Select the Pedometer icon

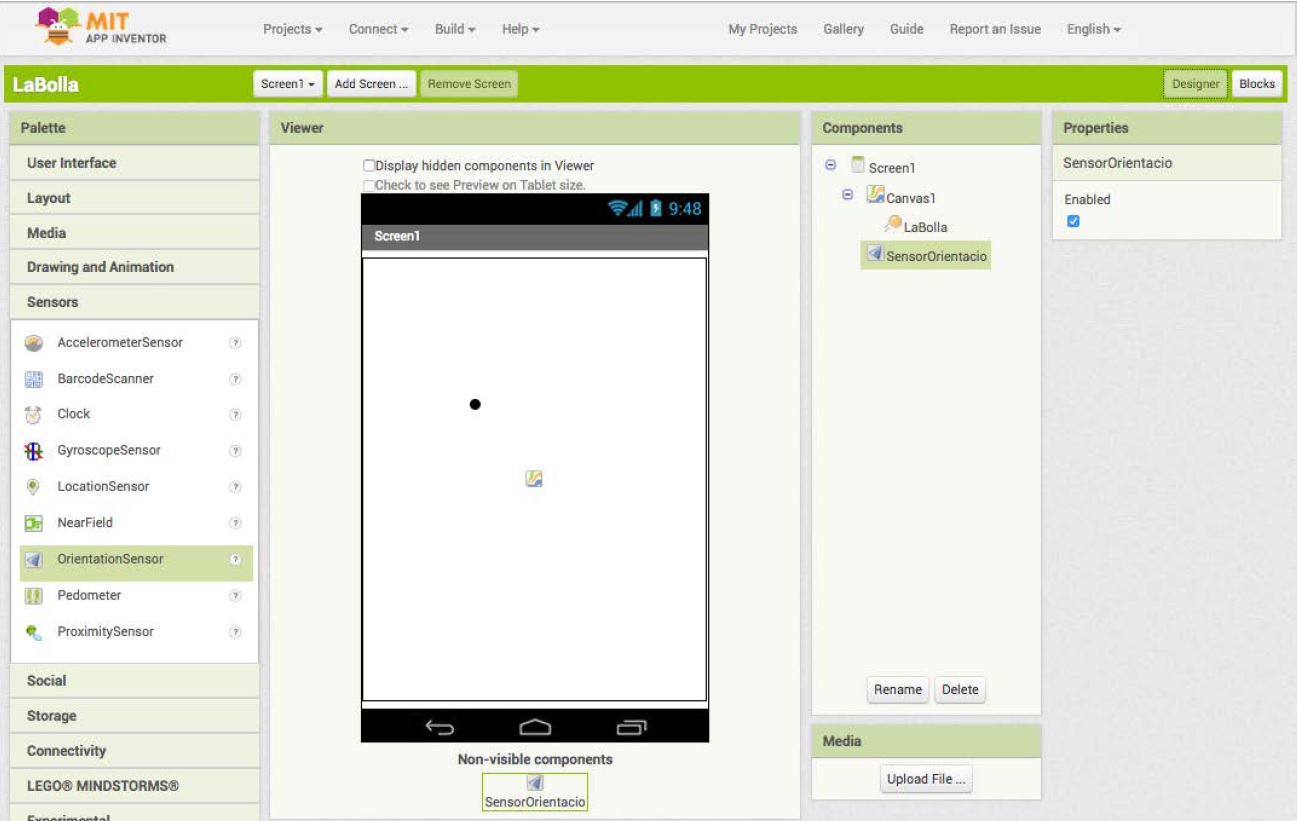[33, 596]
